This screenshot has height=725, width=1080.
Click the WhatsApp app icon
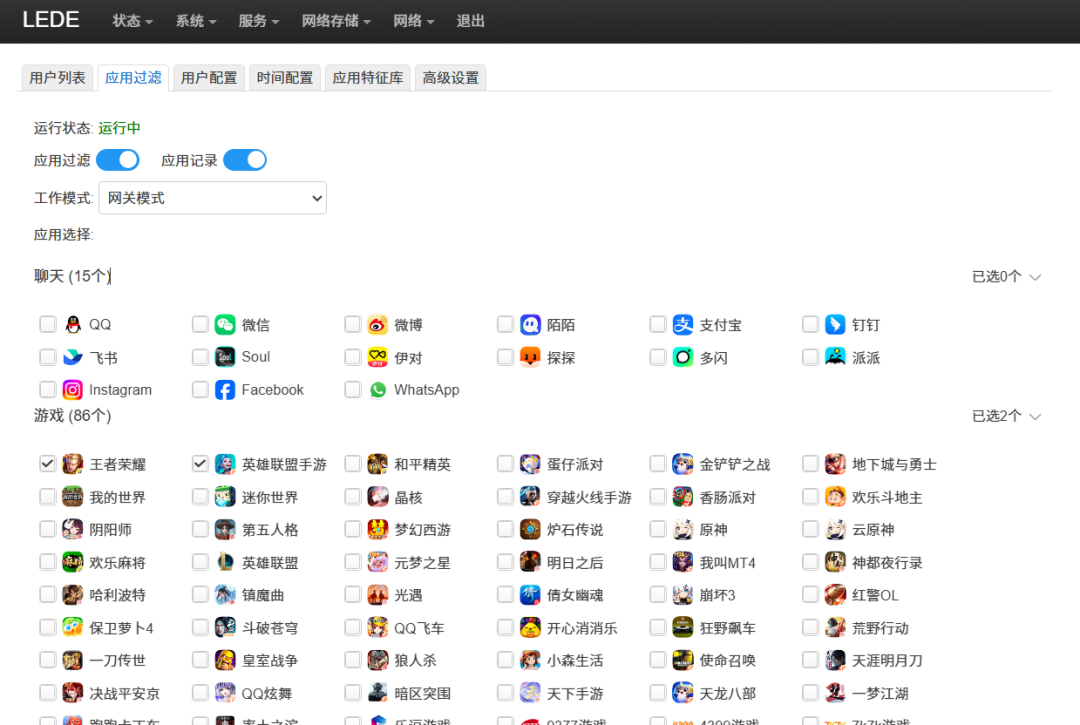[x=377, y=390]
